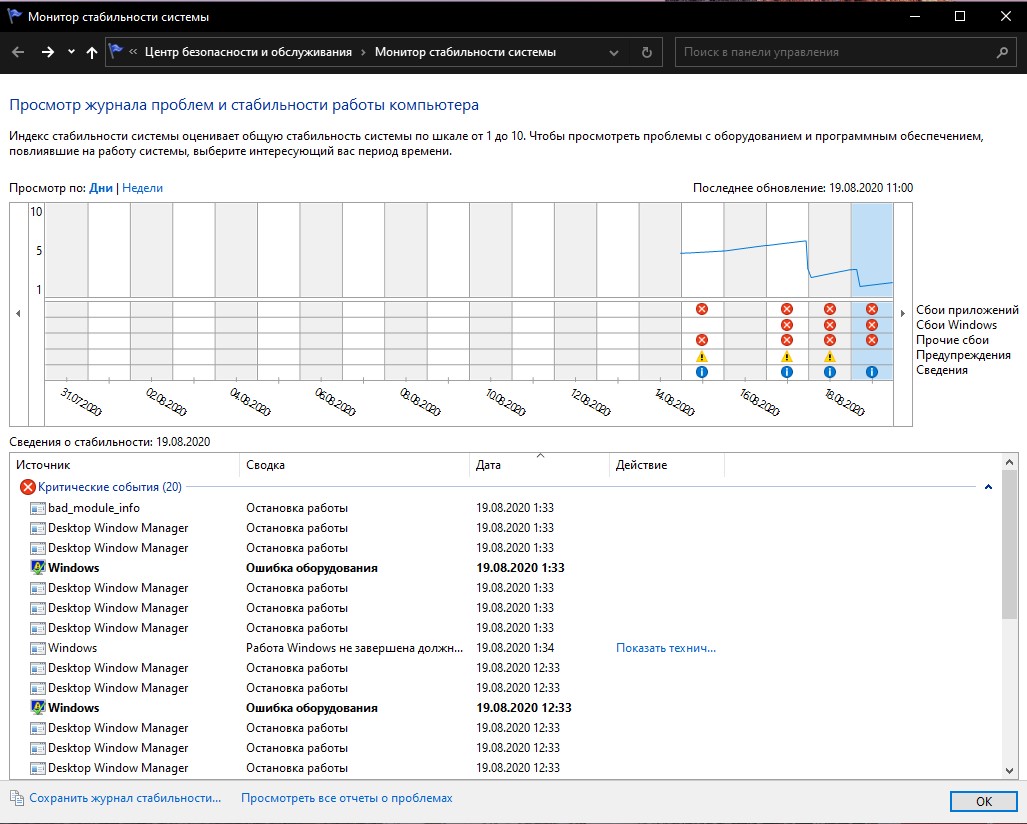
Task: Select information icon for 15.08.2020
Action: point(702,372)
